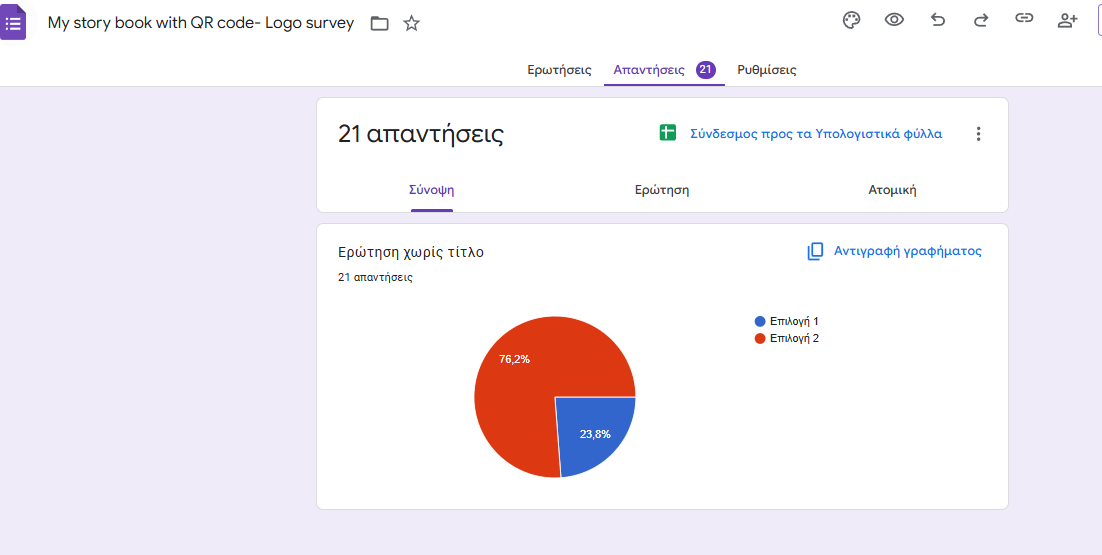Open the Google Forms home icon
Image resolution: width=1102 pixels, height=555 pixels.
point(13,23)
